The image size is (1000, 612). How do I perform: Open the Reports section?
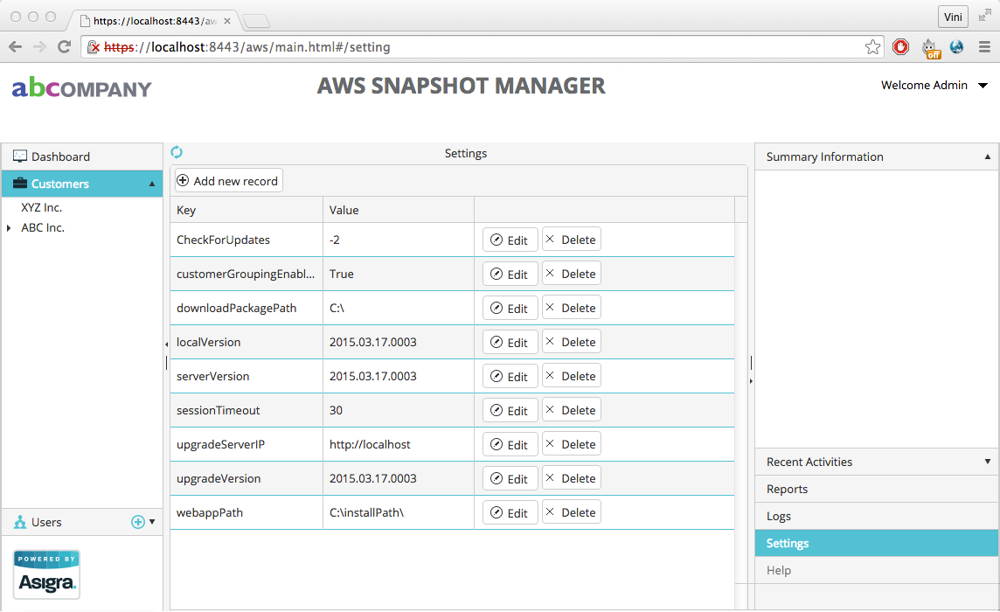coord(787,489)
